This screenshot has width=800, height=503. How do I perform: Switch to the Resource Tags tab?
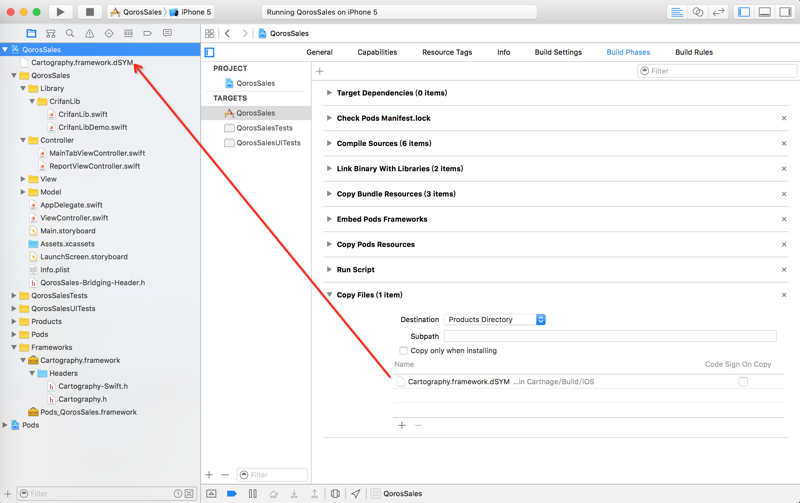pos(447,52)
